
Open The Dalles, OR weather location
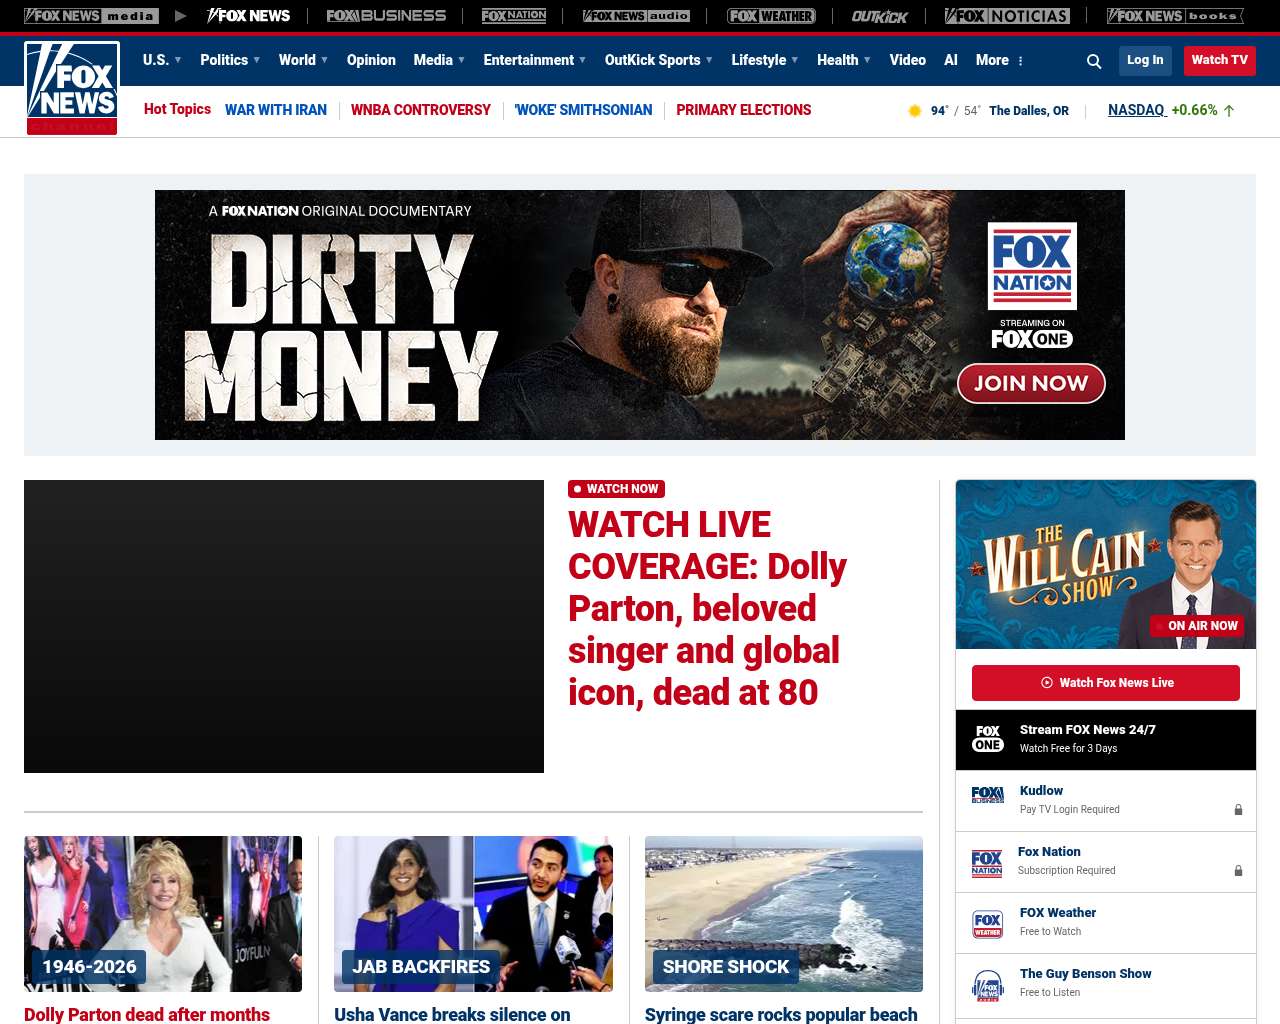coord(1029,111)
